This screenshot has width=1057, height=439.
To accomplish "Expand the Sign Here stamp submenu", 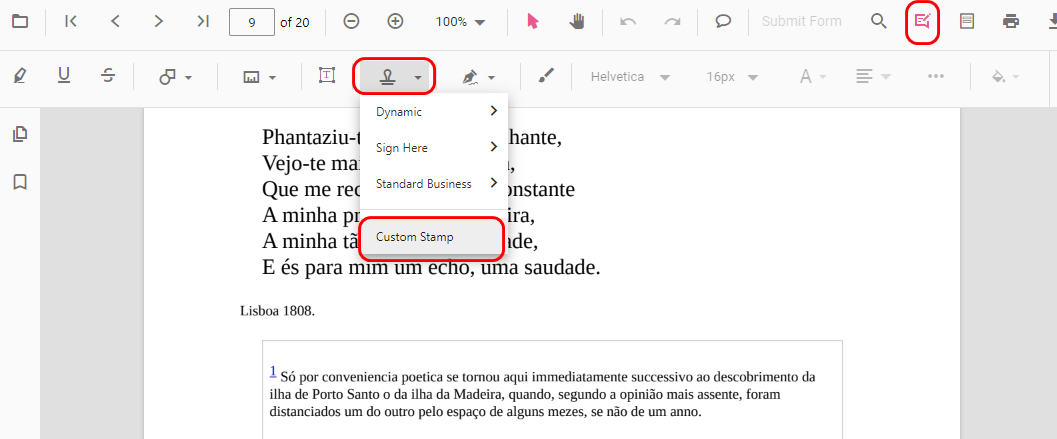I will [x=434, y=147].
